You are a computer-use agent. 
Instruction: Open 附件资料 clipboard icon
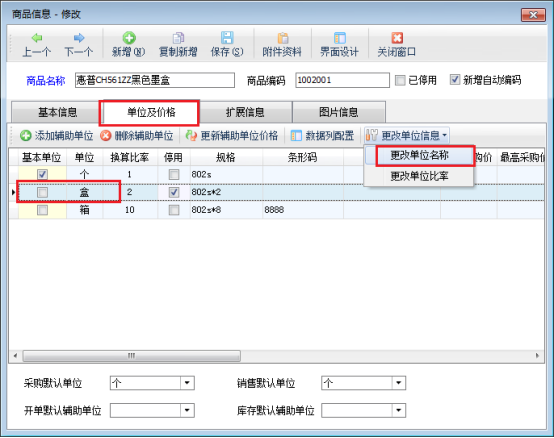coord(283,38)
